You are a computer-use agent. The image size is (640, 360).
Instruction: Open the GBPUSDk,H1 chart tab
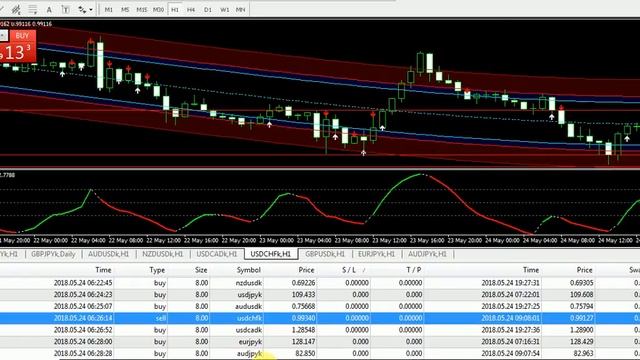coord(325,254)
